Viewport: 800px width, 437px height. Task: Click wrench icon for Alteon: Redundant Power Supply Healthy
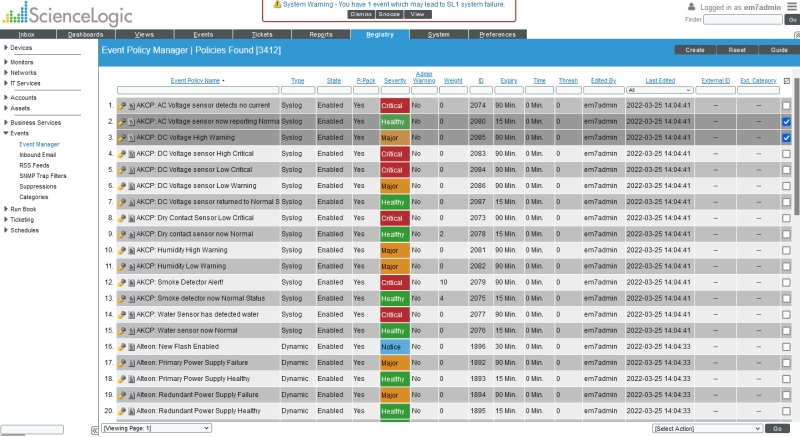pos(122,411)
